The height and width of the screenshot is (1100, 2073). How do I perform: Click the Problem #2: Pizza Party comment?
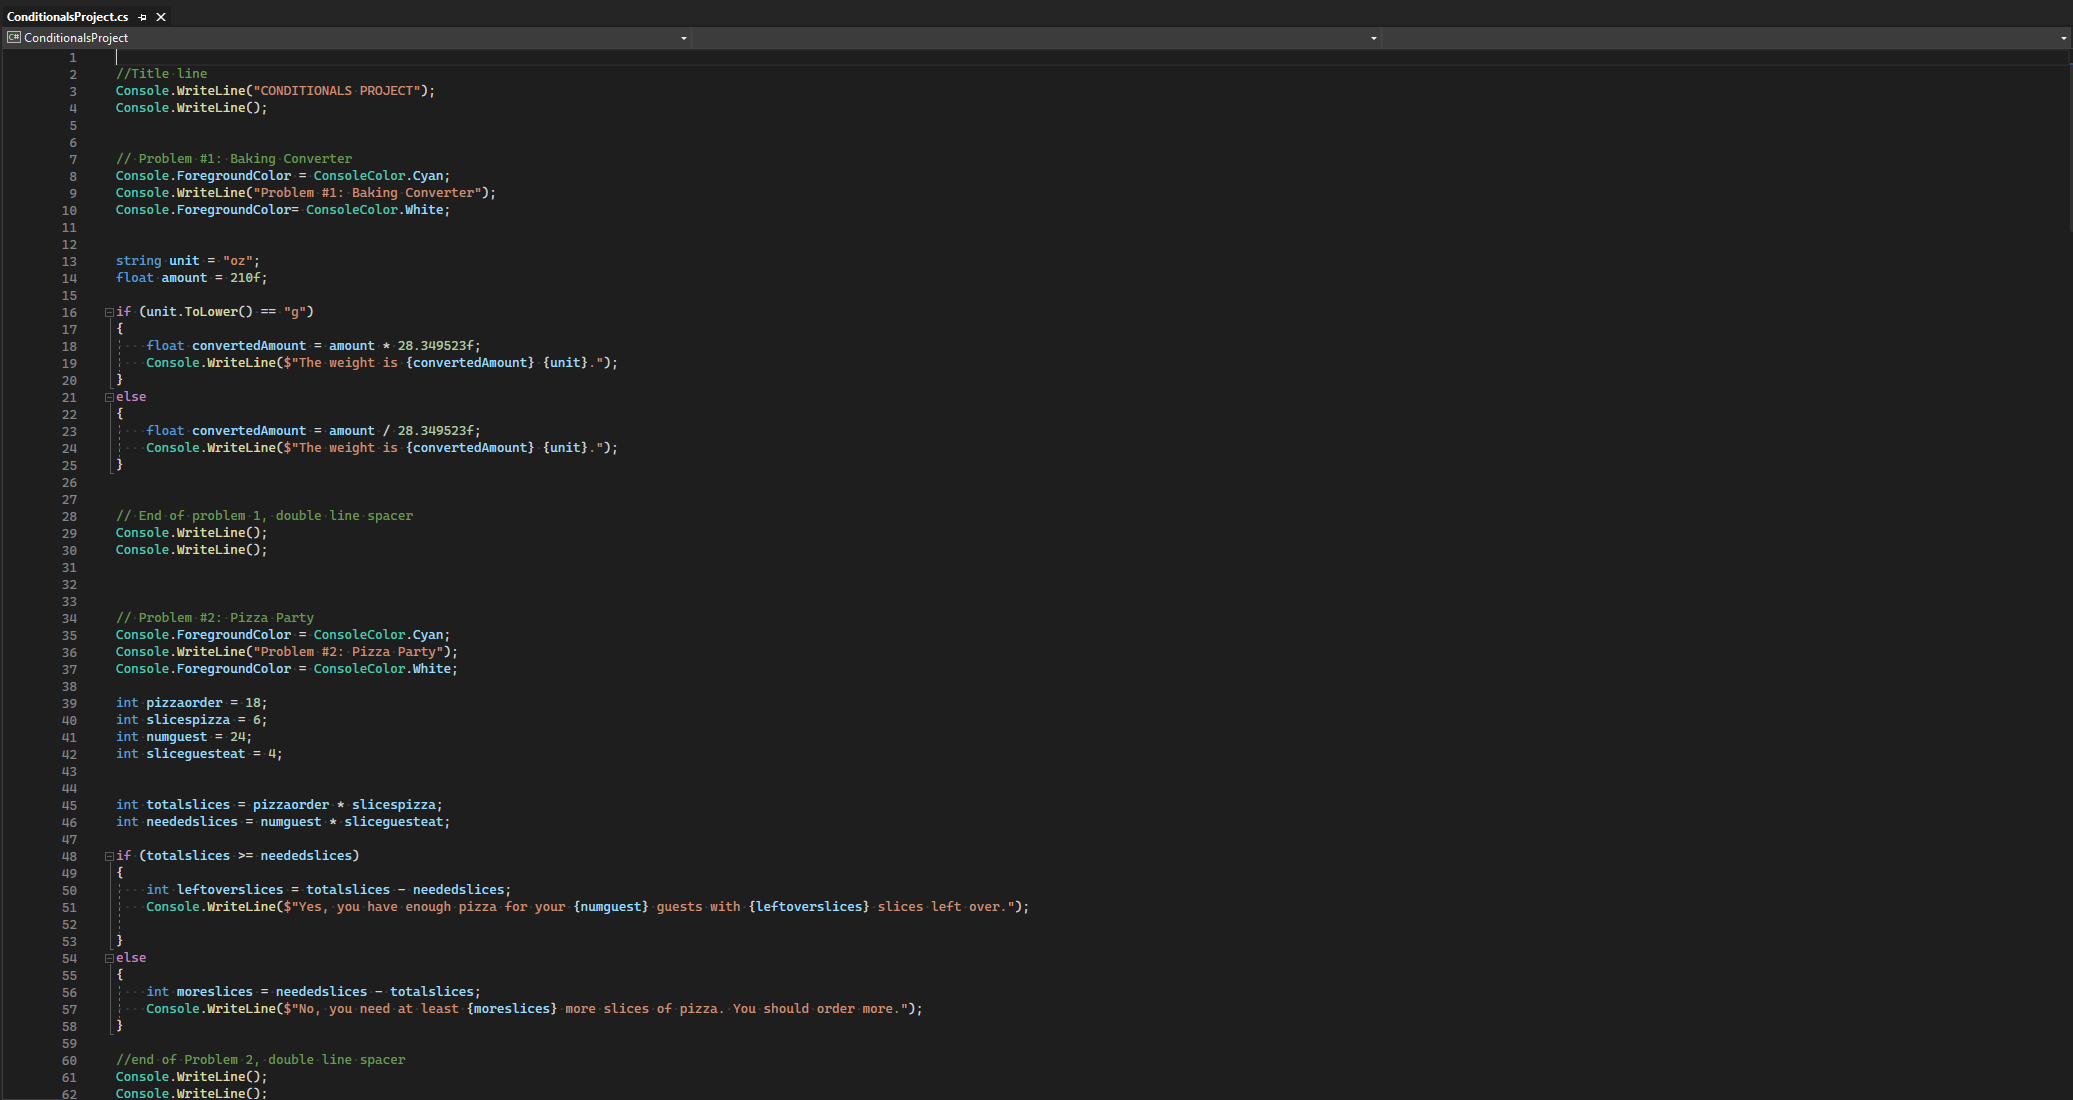point(214,618)
